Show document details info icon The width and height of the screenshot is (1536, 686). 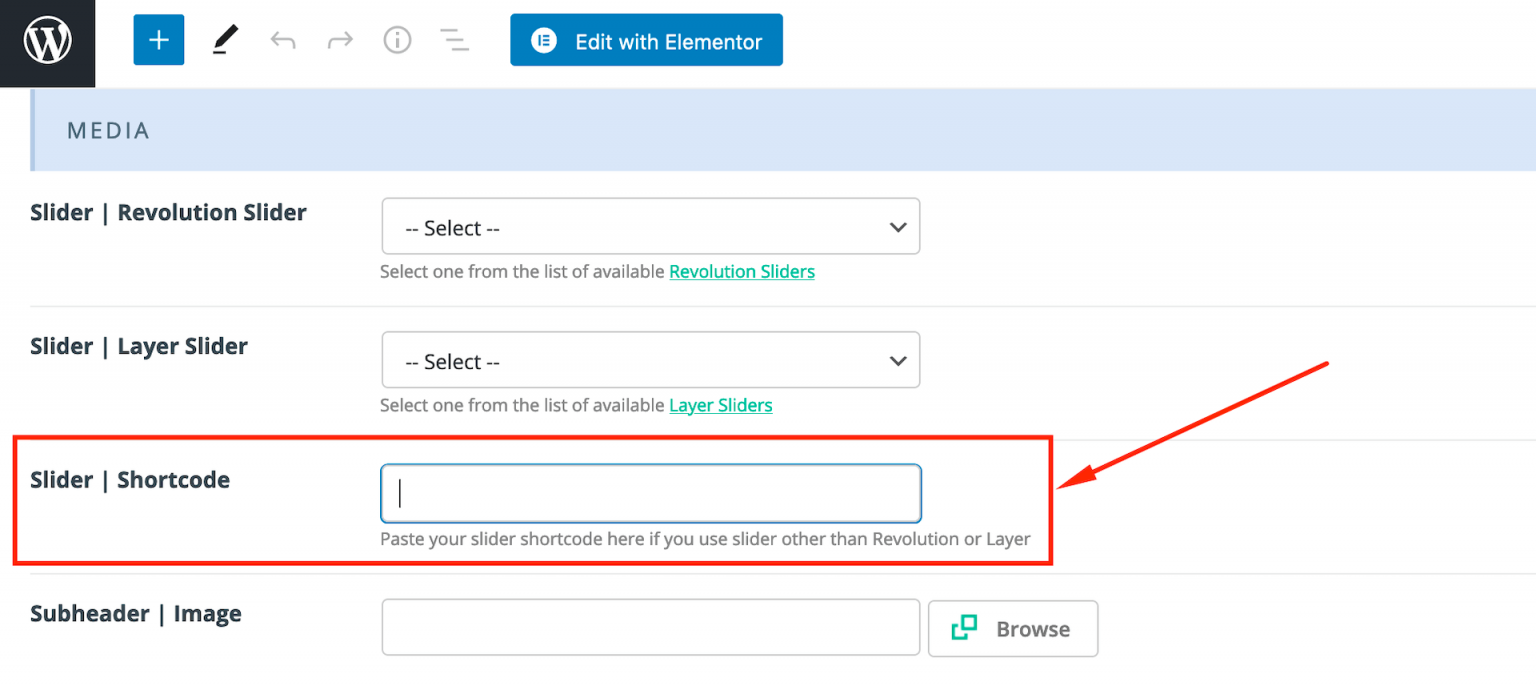click(x=398, y=41)
